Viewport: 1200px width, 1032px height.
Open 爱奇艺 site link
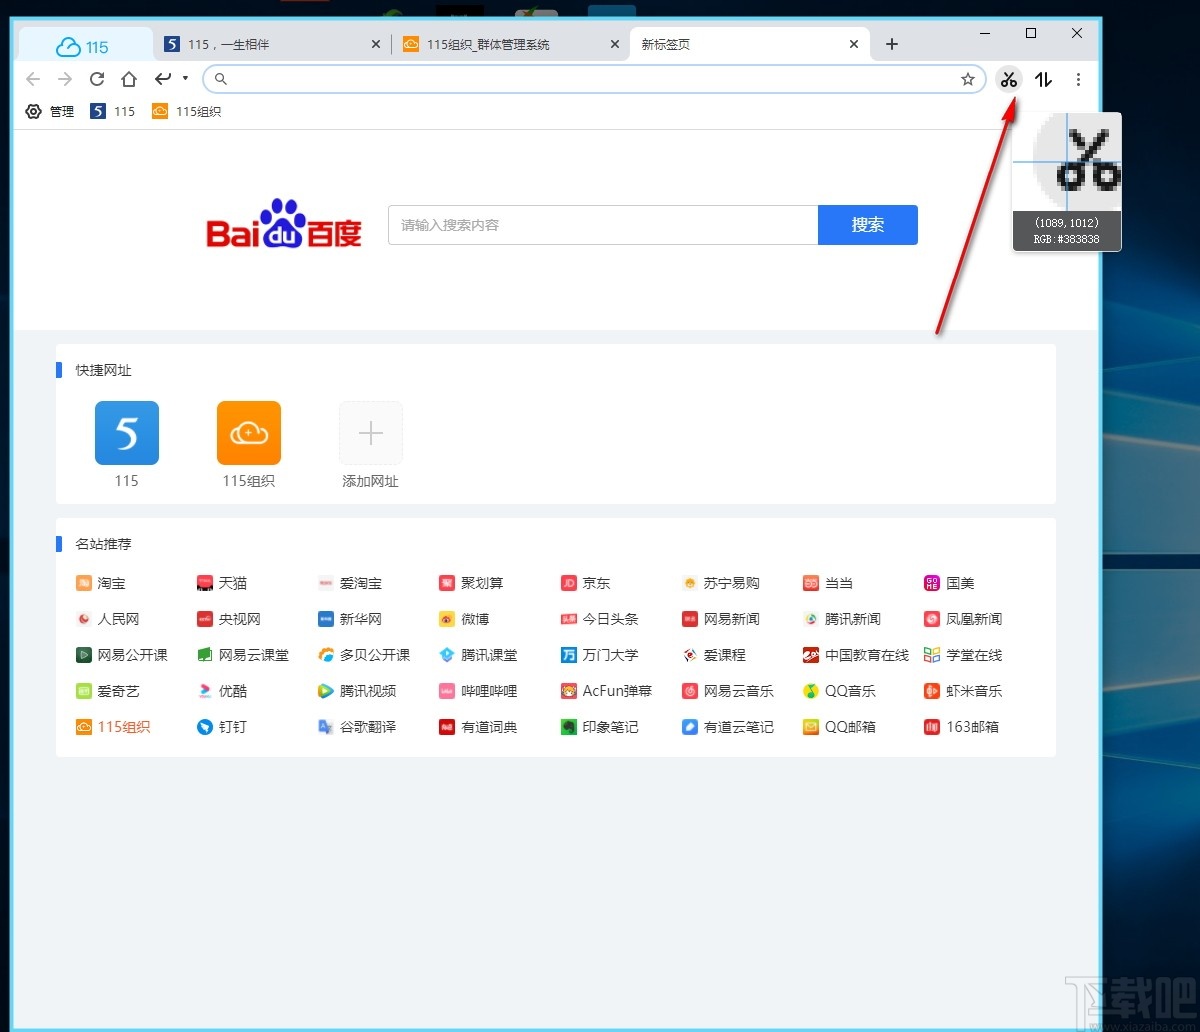click(108, 691)
